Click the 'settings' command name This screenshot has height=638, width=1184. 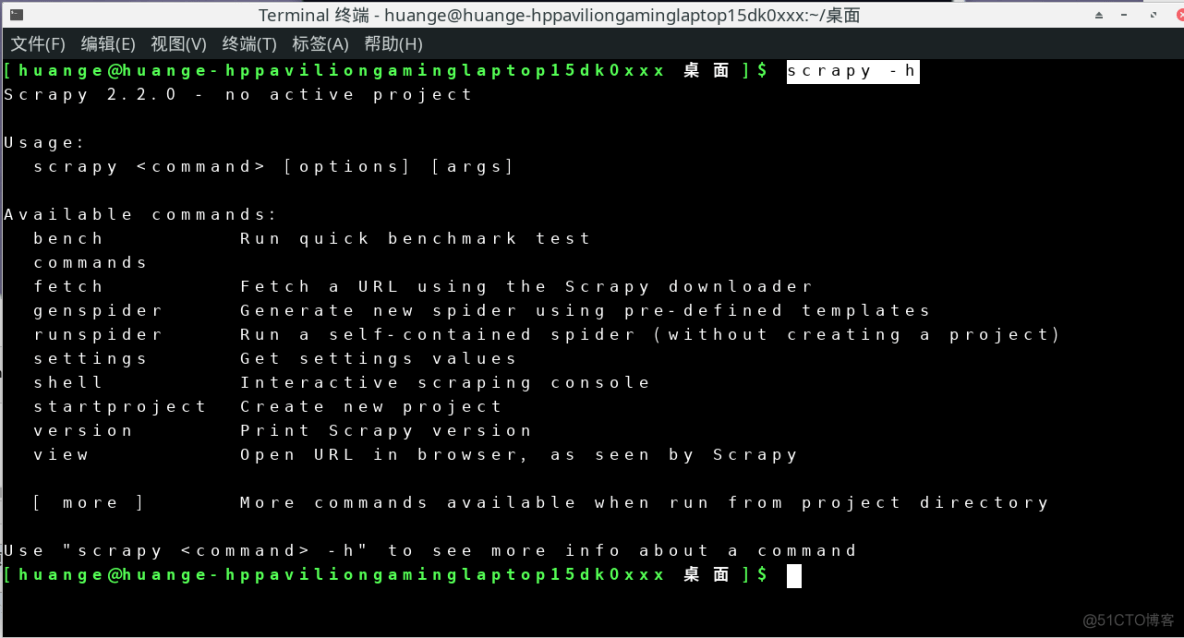90,359
